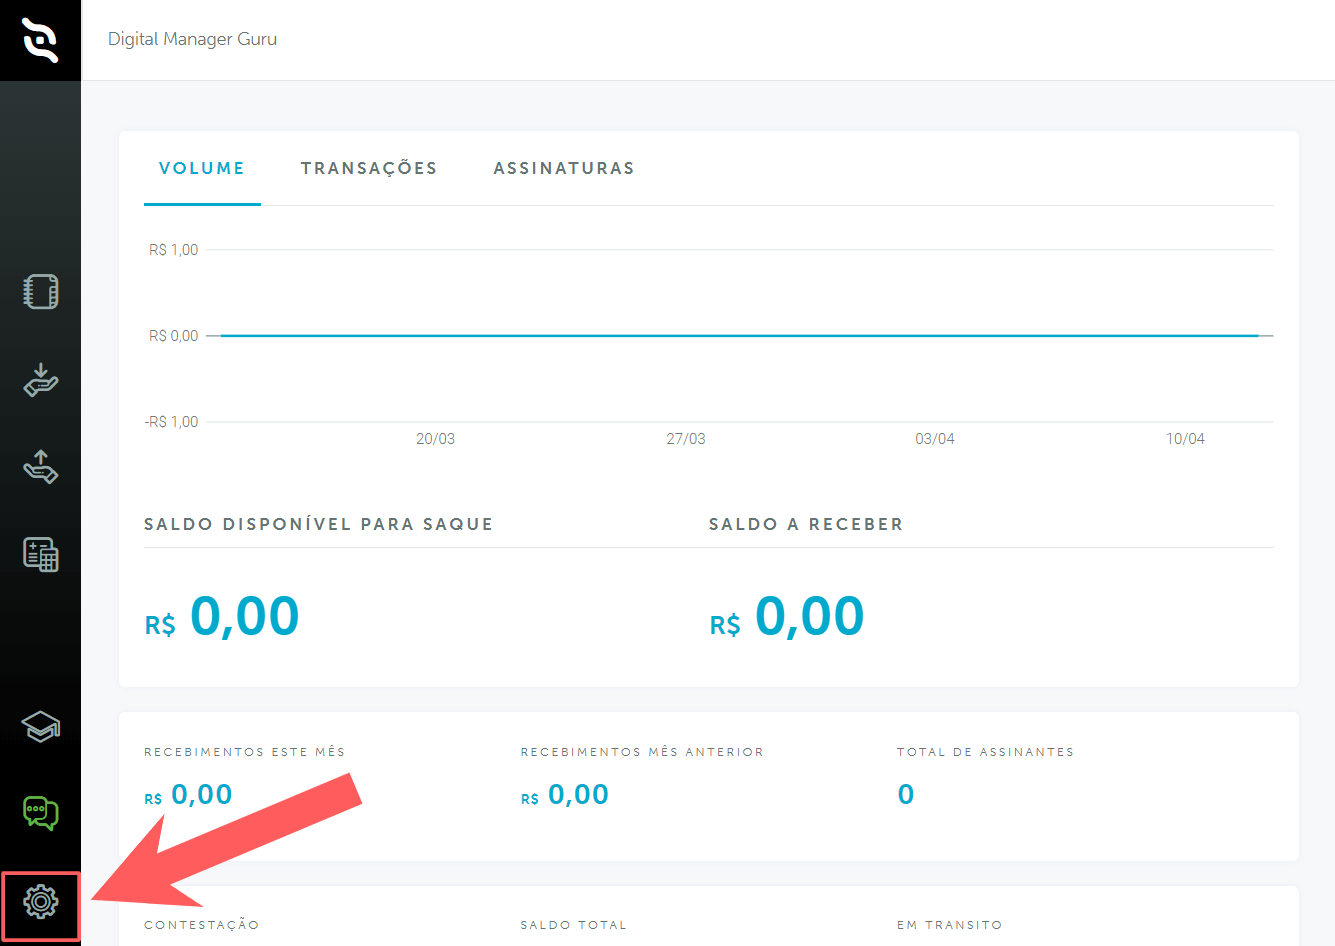Click the hand with down-arrow sidebar icon

point(40,380)
